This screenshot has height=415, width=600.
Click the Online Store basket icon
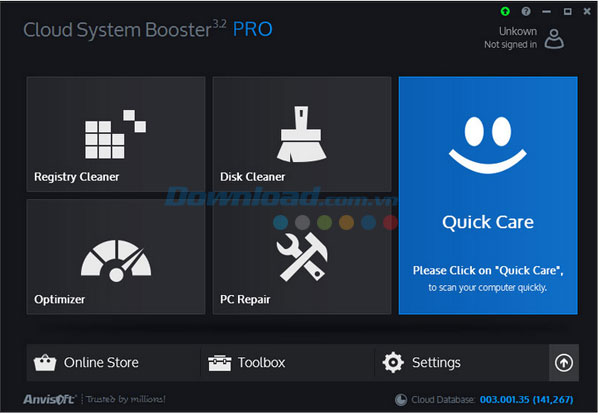(45, 363)
